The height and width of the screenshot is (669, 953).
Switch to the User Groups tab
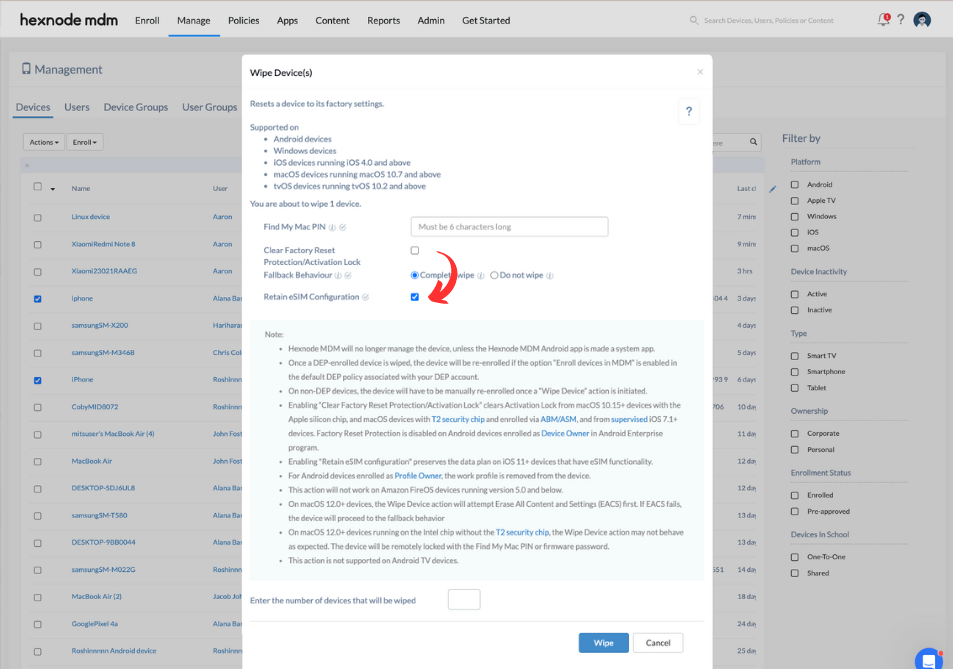coord(210,107)
